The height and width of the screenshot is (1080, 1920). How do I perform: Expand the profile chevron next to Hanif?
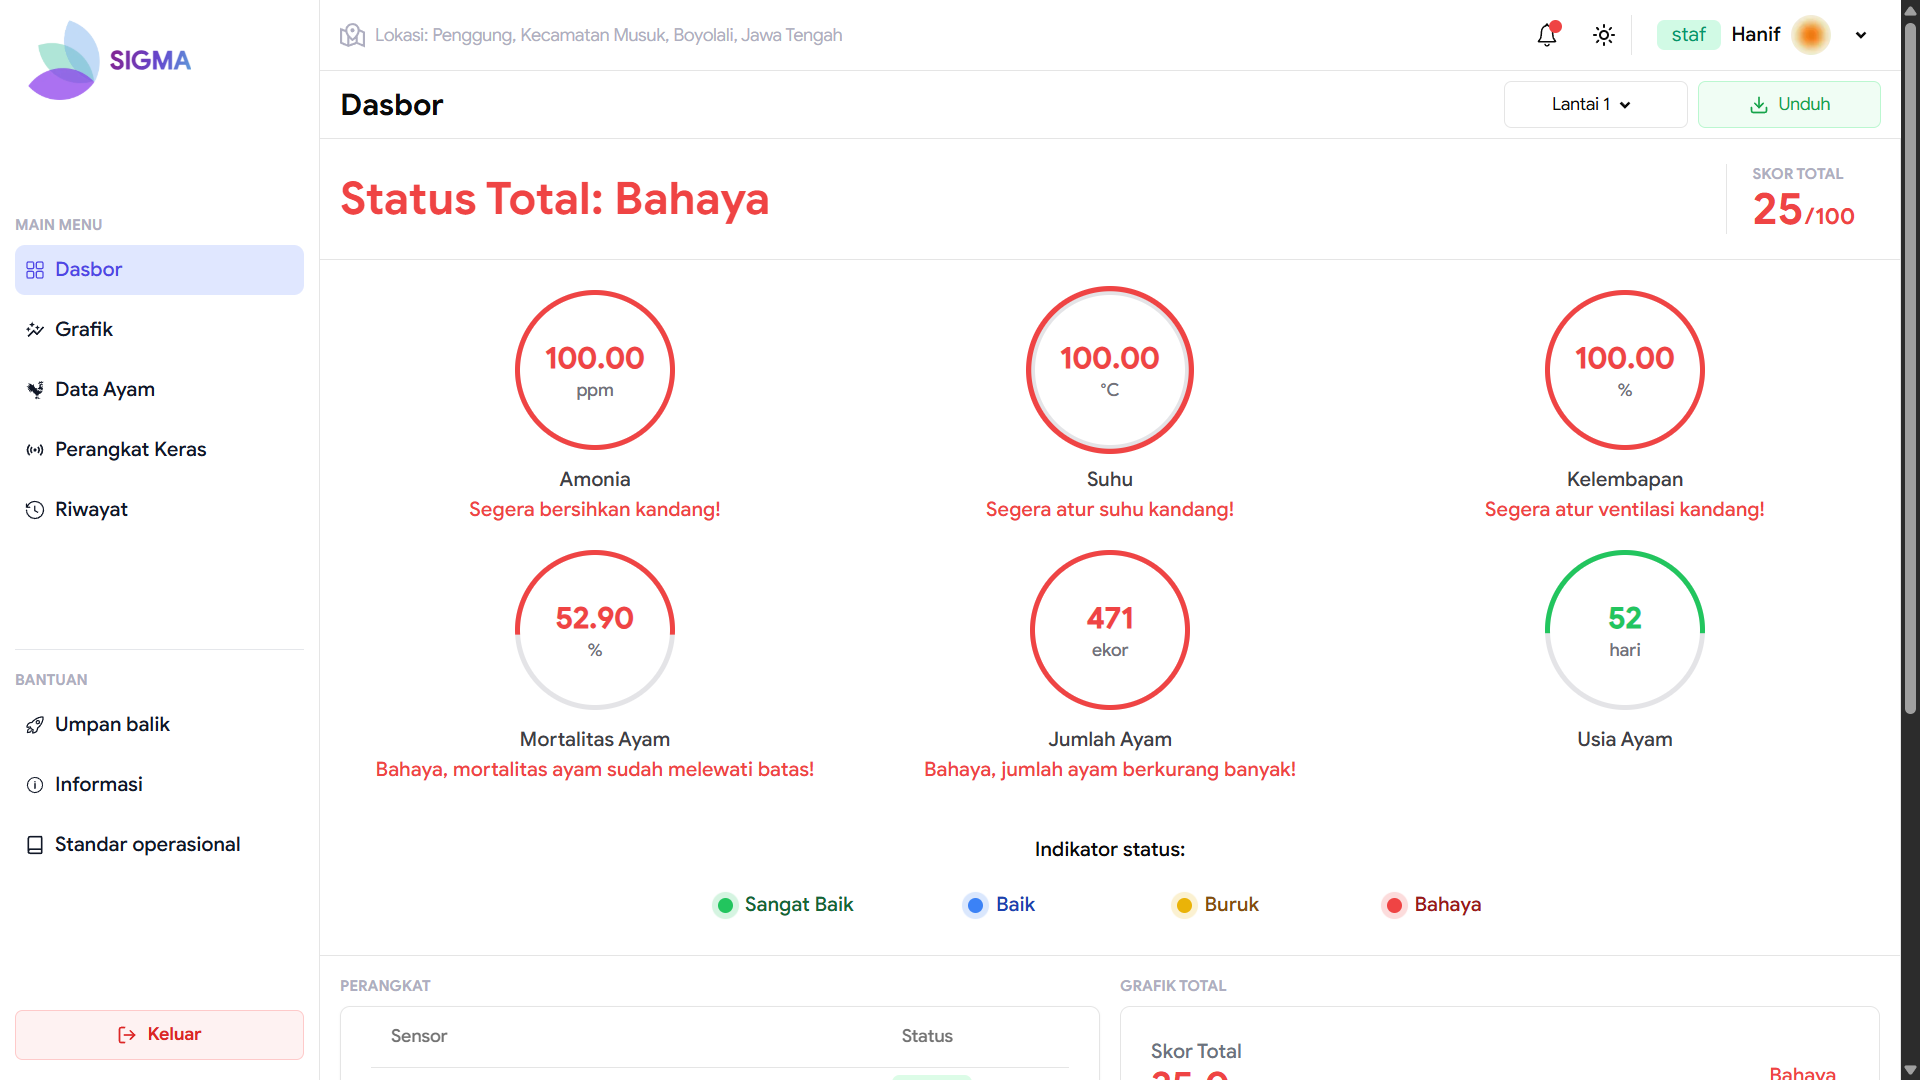(1861, 34)
